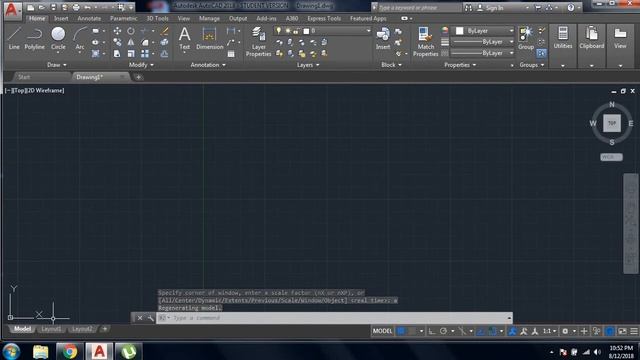Toggle layer lock icon in Layers panel
Screen dimensions: 640x360
click(296, 31)
